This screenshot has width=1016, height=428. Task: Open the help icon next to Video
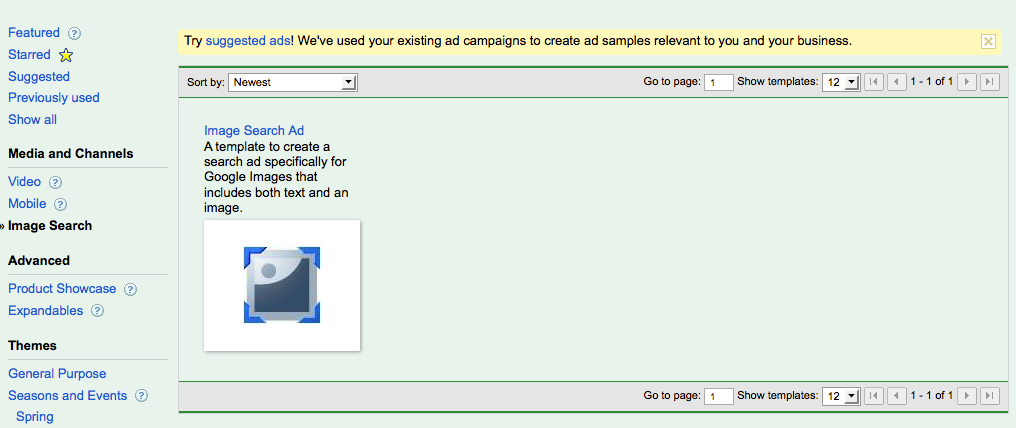tap(56, 183)
